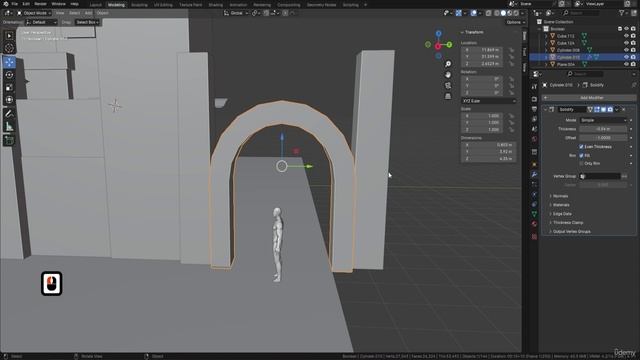The width and height of the screenshot is (640, 360).
Task: Open the Object Data green triangle tab
Action: coord(534,214)
